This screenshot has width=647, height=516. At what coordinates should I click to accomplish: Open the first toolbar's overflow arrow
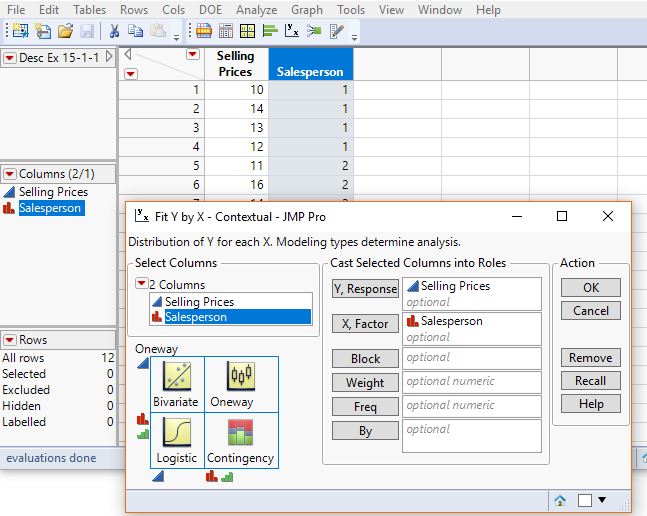pos(176,38)
